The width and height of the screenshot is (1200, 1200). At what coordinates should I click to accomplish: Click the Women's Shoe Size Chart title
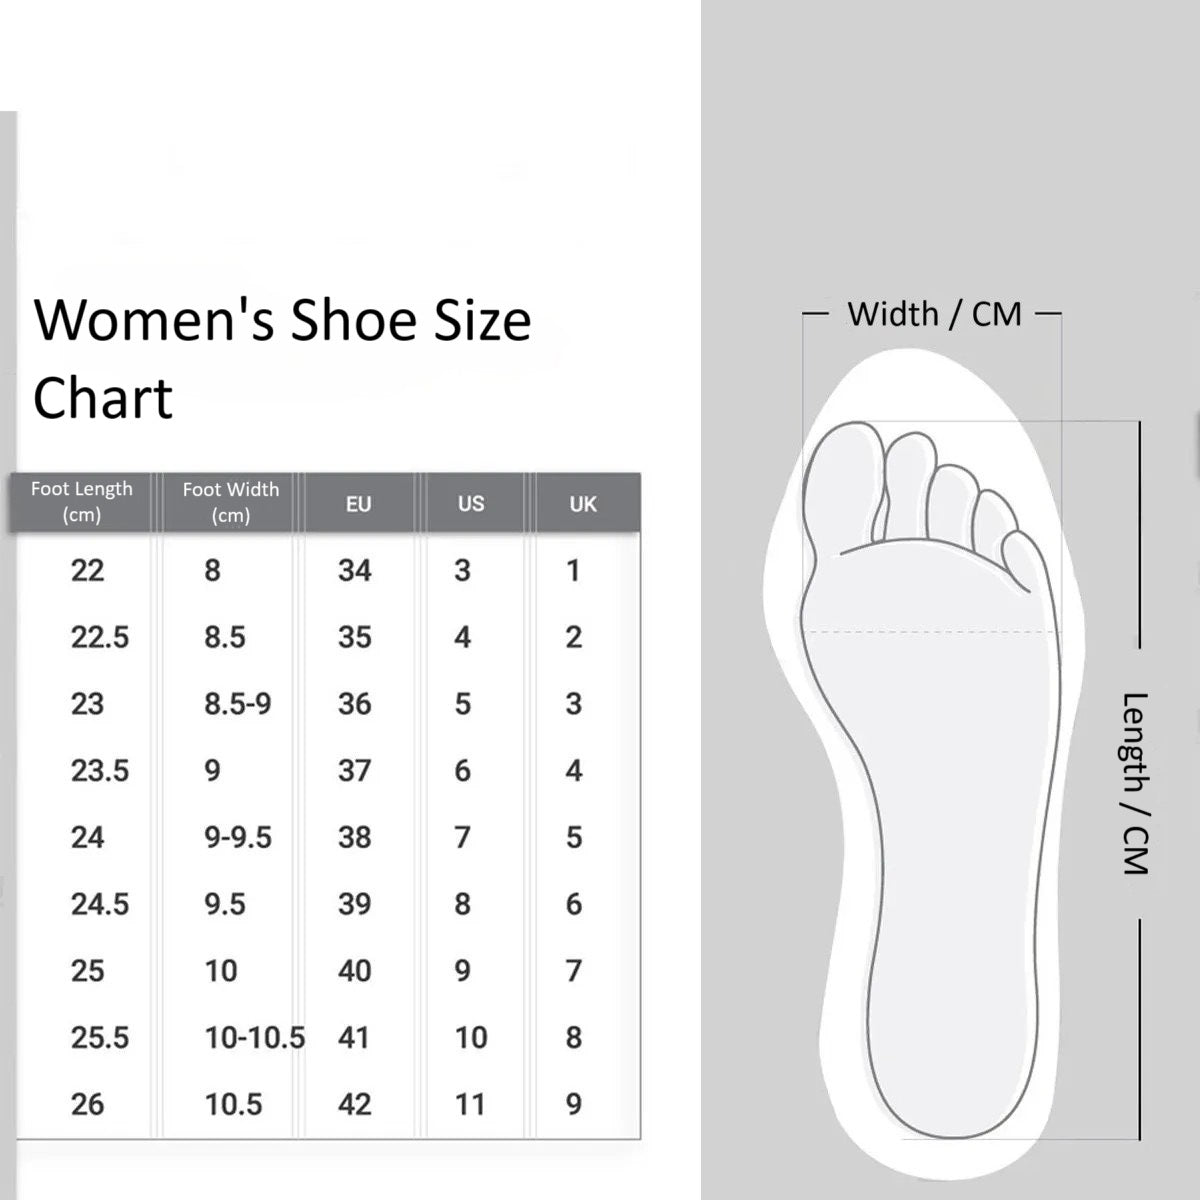tap(280, 358)
